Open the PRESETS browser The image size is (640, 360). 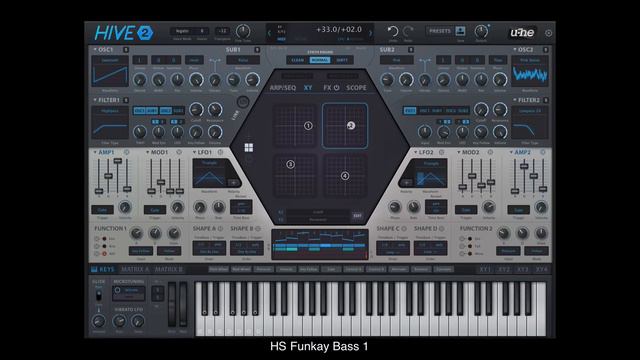pyautogui.click(x=440, y=31)
